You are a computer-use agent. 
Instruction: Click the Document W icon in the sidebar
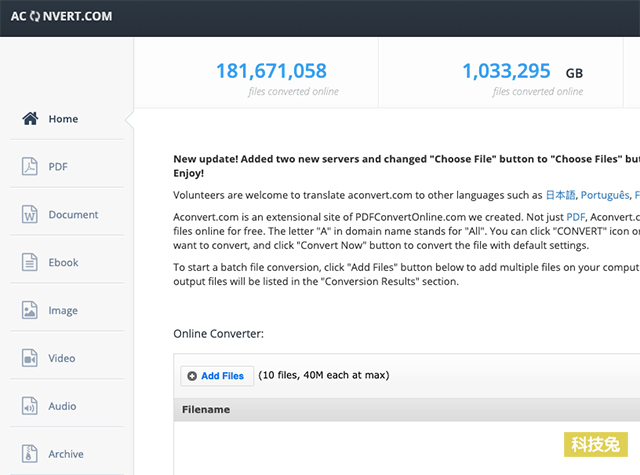point(29,214)
